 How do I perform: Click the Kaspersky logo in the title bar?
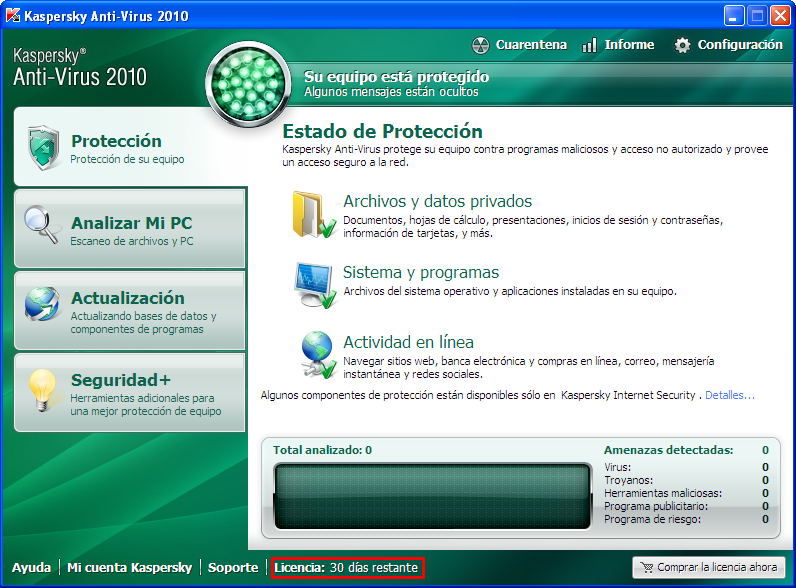tap(13, 16)
